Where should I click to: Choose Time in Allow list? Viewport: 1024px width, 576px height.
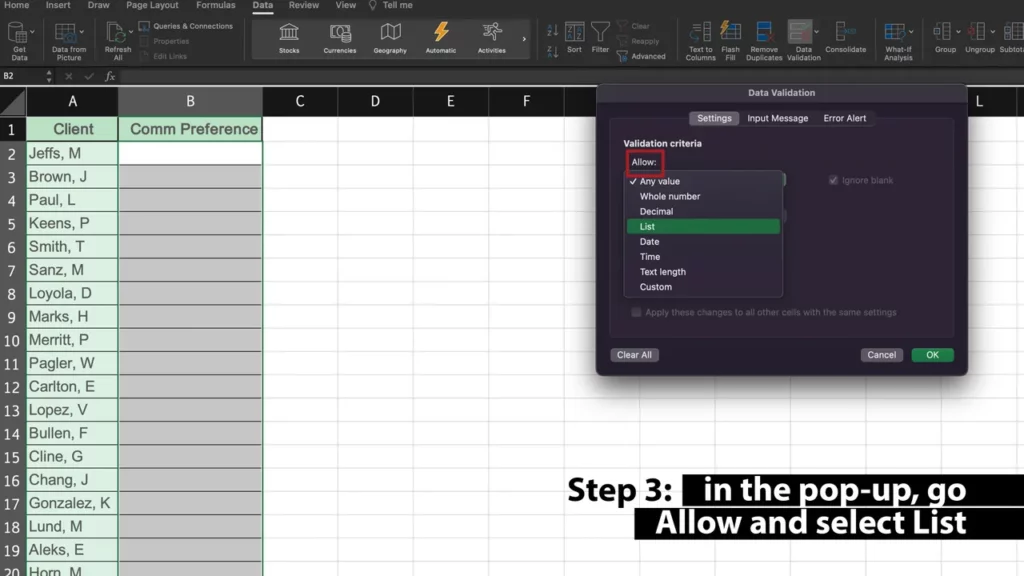703,256
